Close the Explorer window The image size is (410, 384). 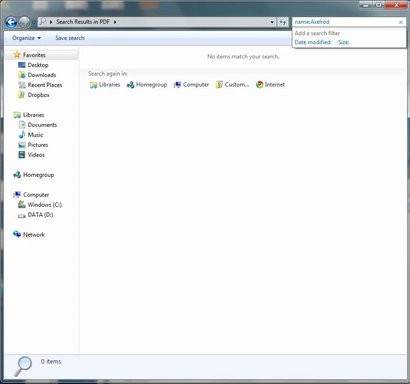(x=397, y=5)
